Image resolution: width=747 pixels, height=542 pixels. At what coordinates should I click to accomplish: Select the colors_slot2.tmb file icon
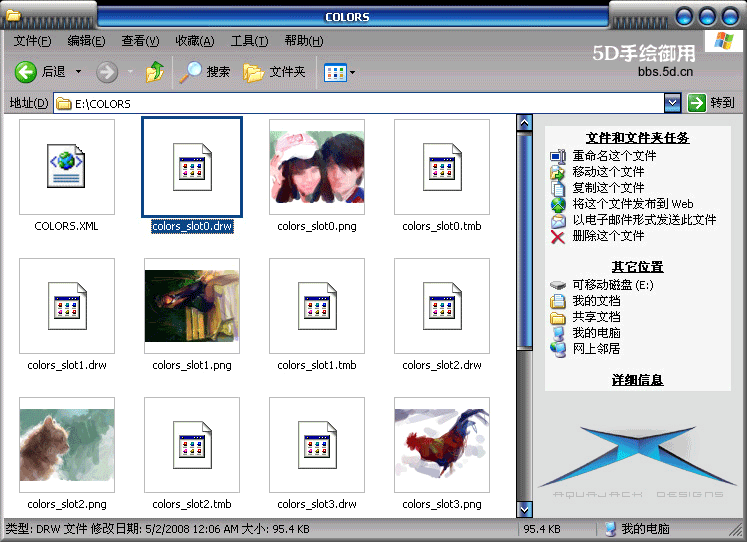coord(192,445)
